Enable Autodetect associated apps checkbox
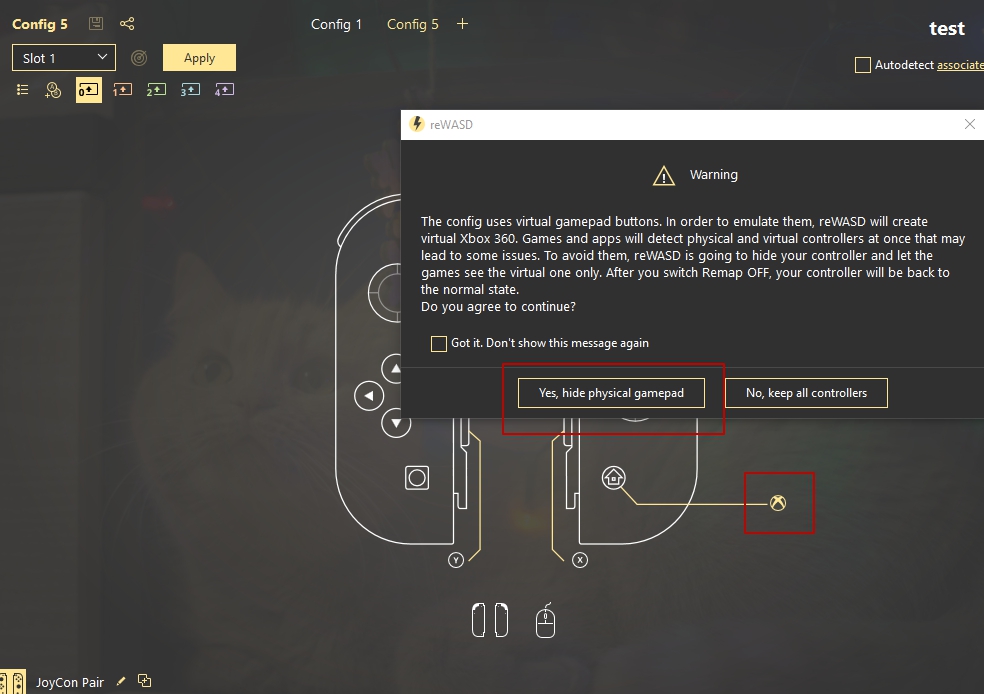 [x=863, y=65]
